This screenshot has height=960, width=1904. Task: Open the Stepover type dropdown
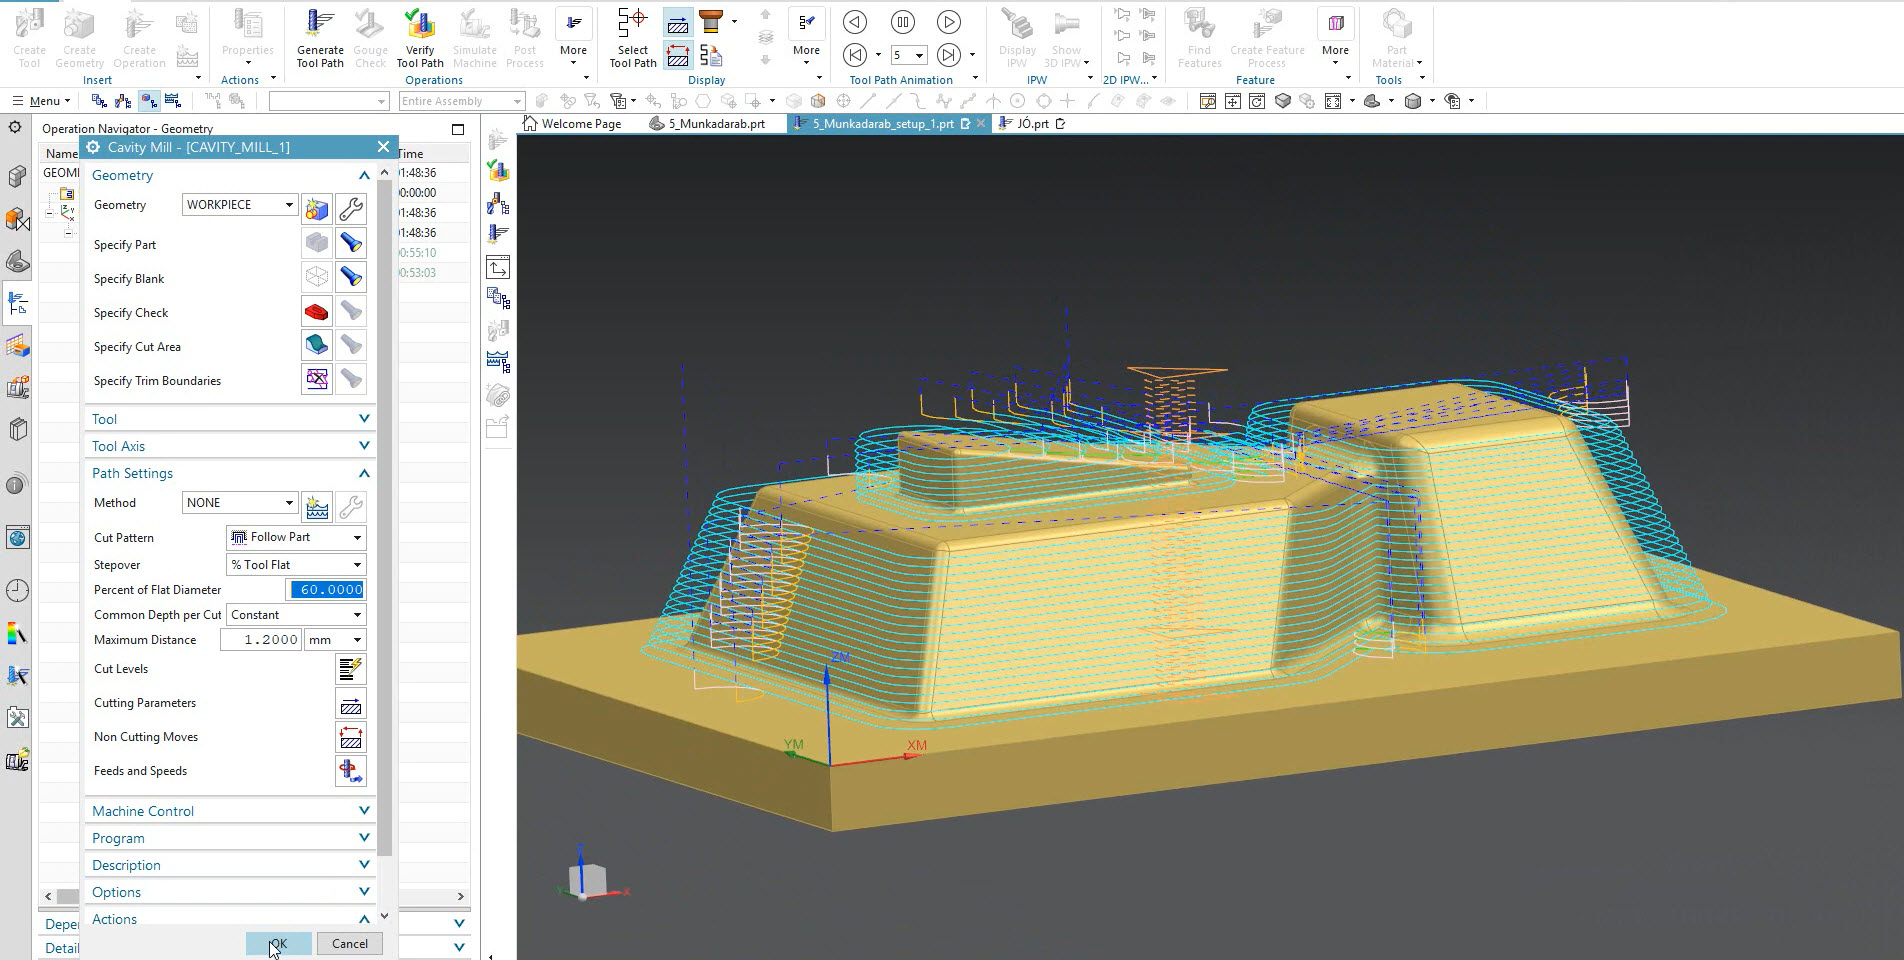(x=296, y=565)
